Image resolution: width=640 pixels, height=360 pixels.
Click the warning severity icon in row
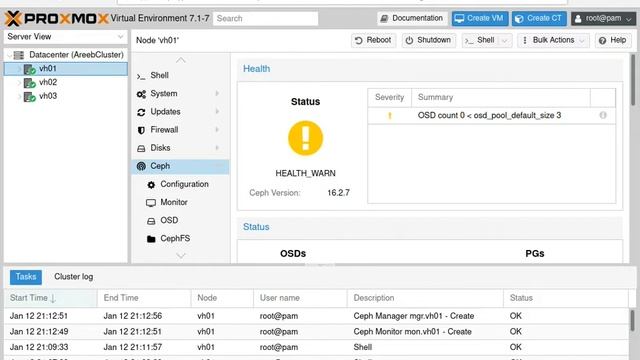pos(390,116)
